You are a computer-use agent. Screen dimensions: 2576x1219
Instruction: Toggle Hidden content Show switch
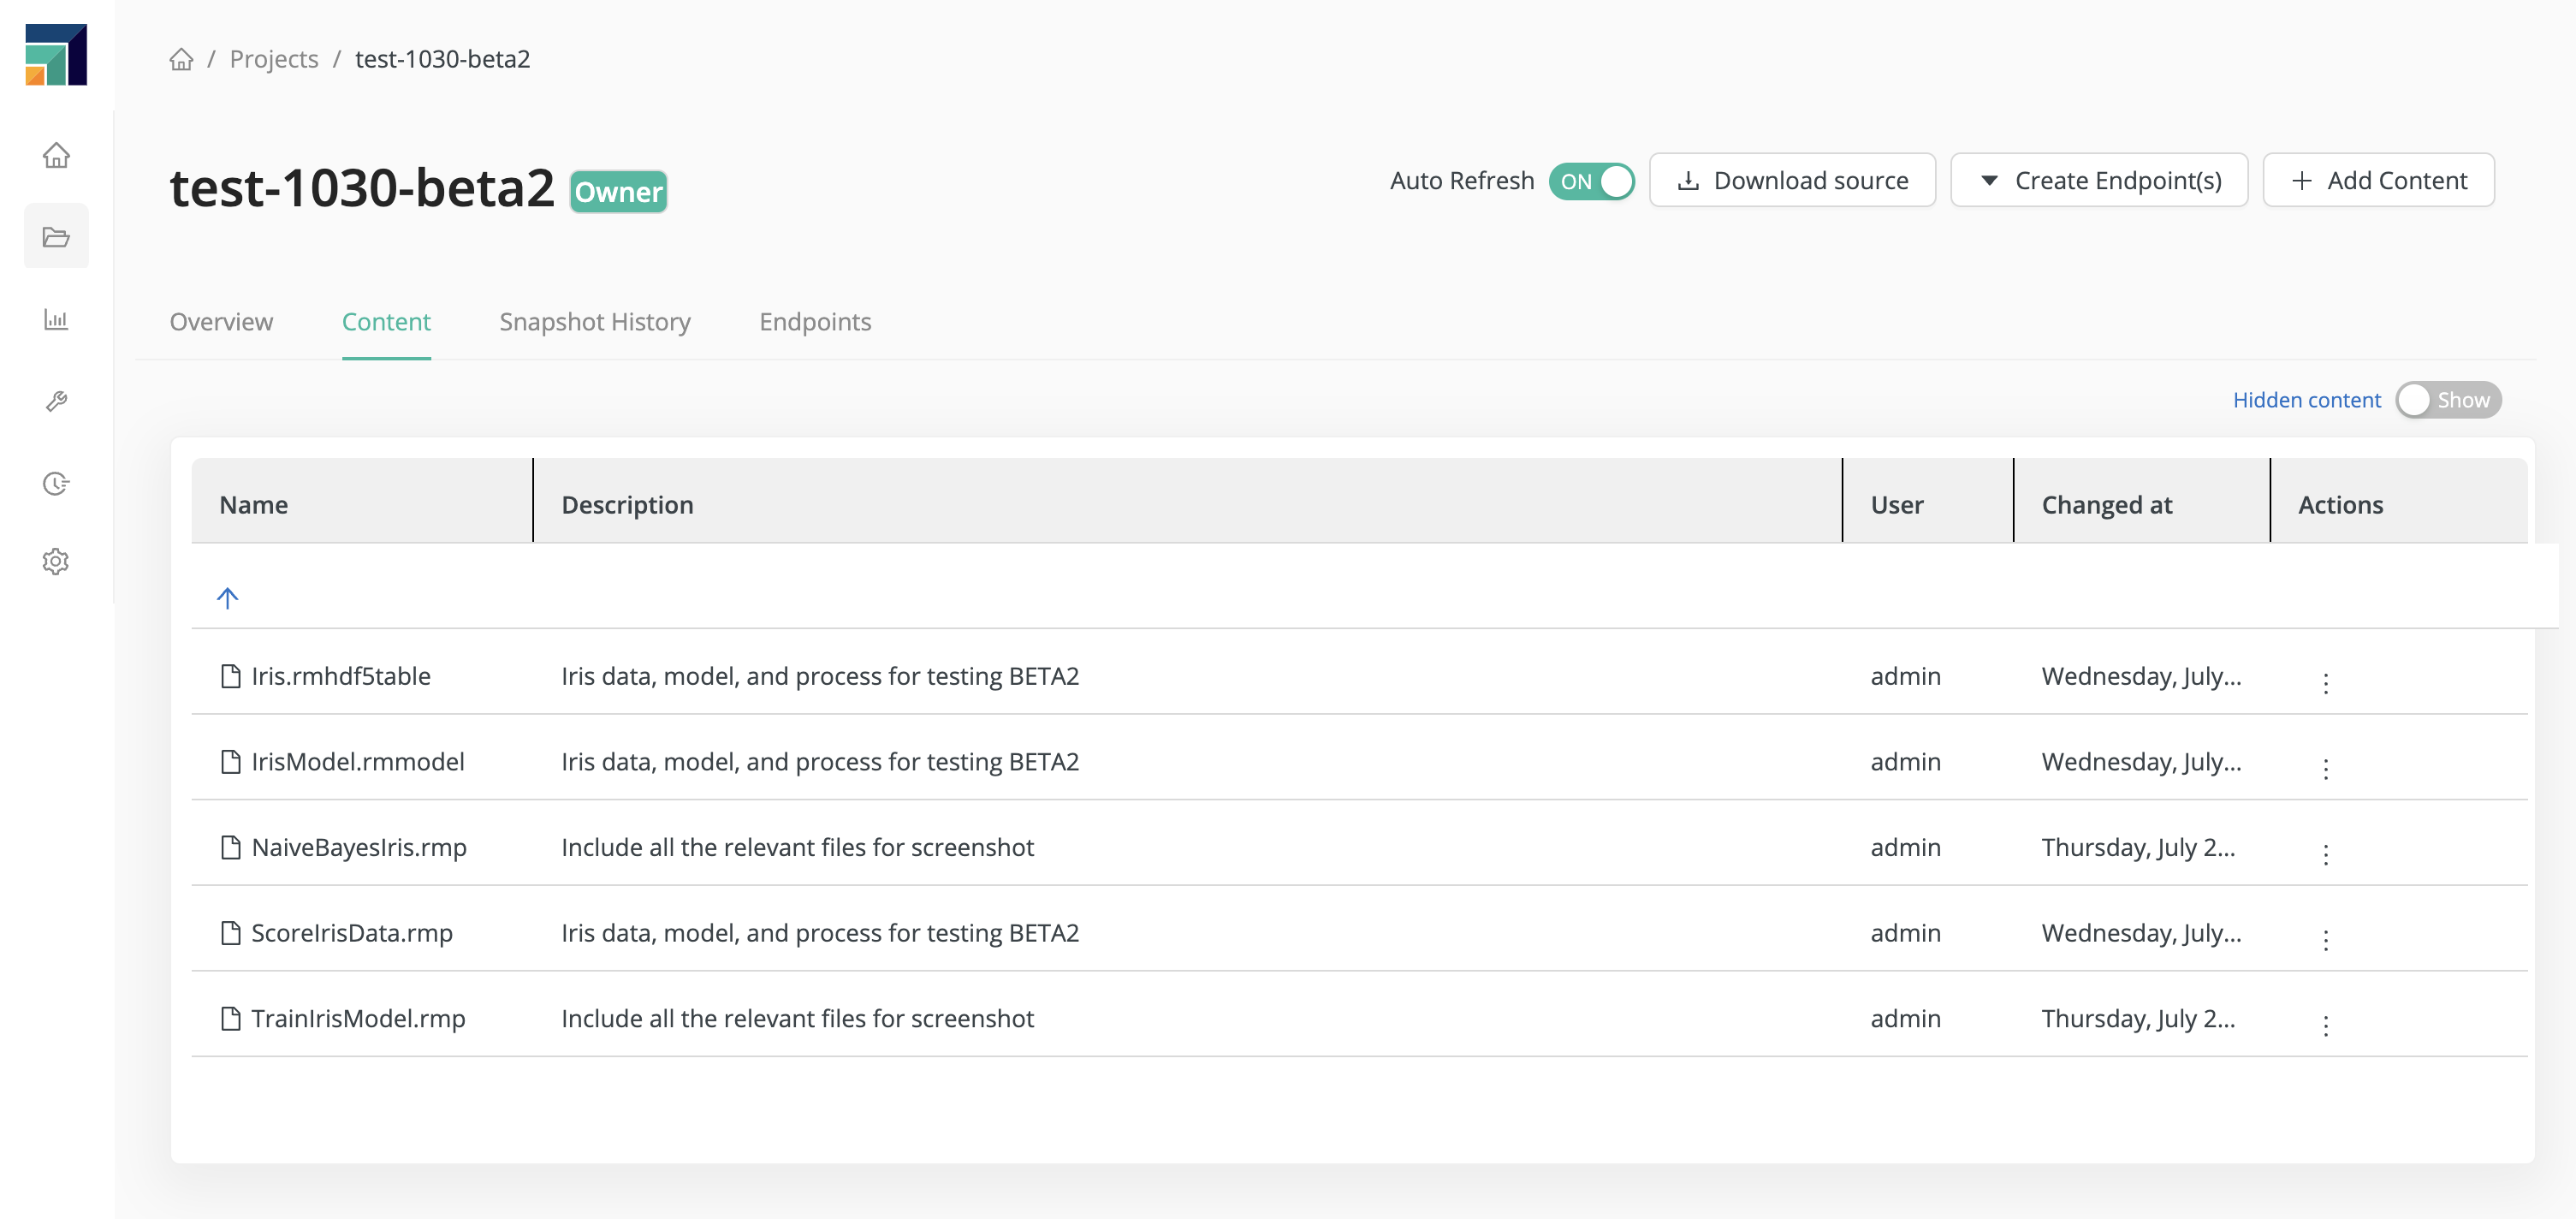(2447, 400)
